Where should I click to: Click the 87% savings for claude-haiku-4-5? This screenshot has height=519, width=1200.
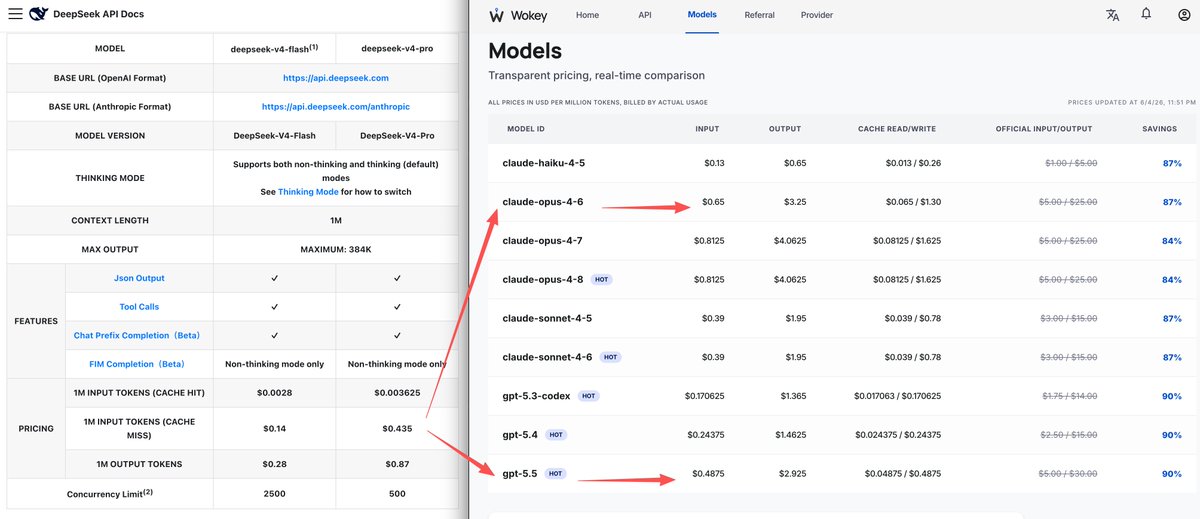pos(1172,163)
